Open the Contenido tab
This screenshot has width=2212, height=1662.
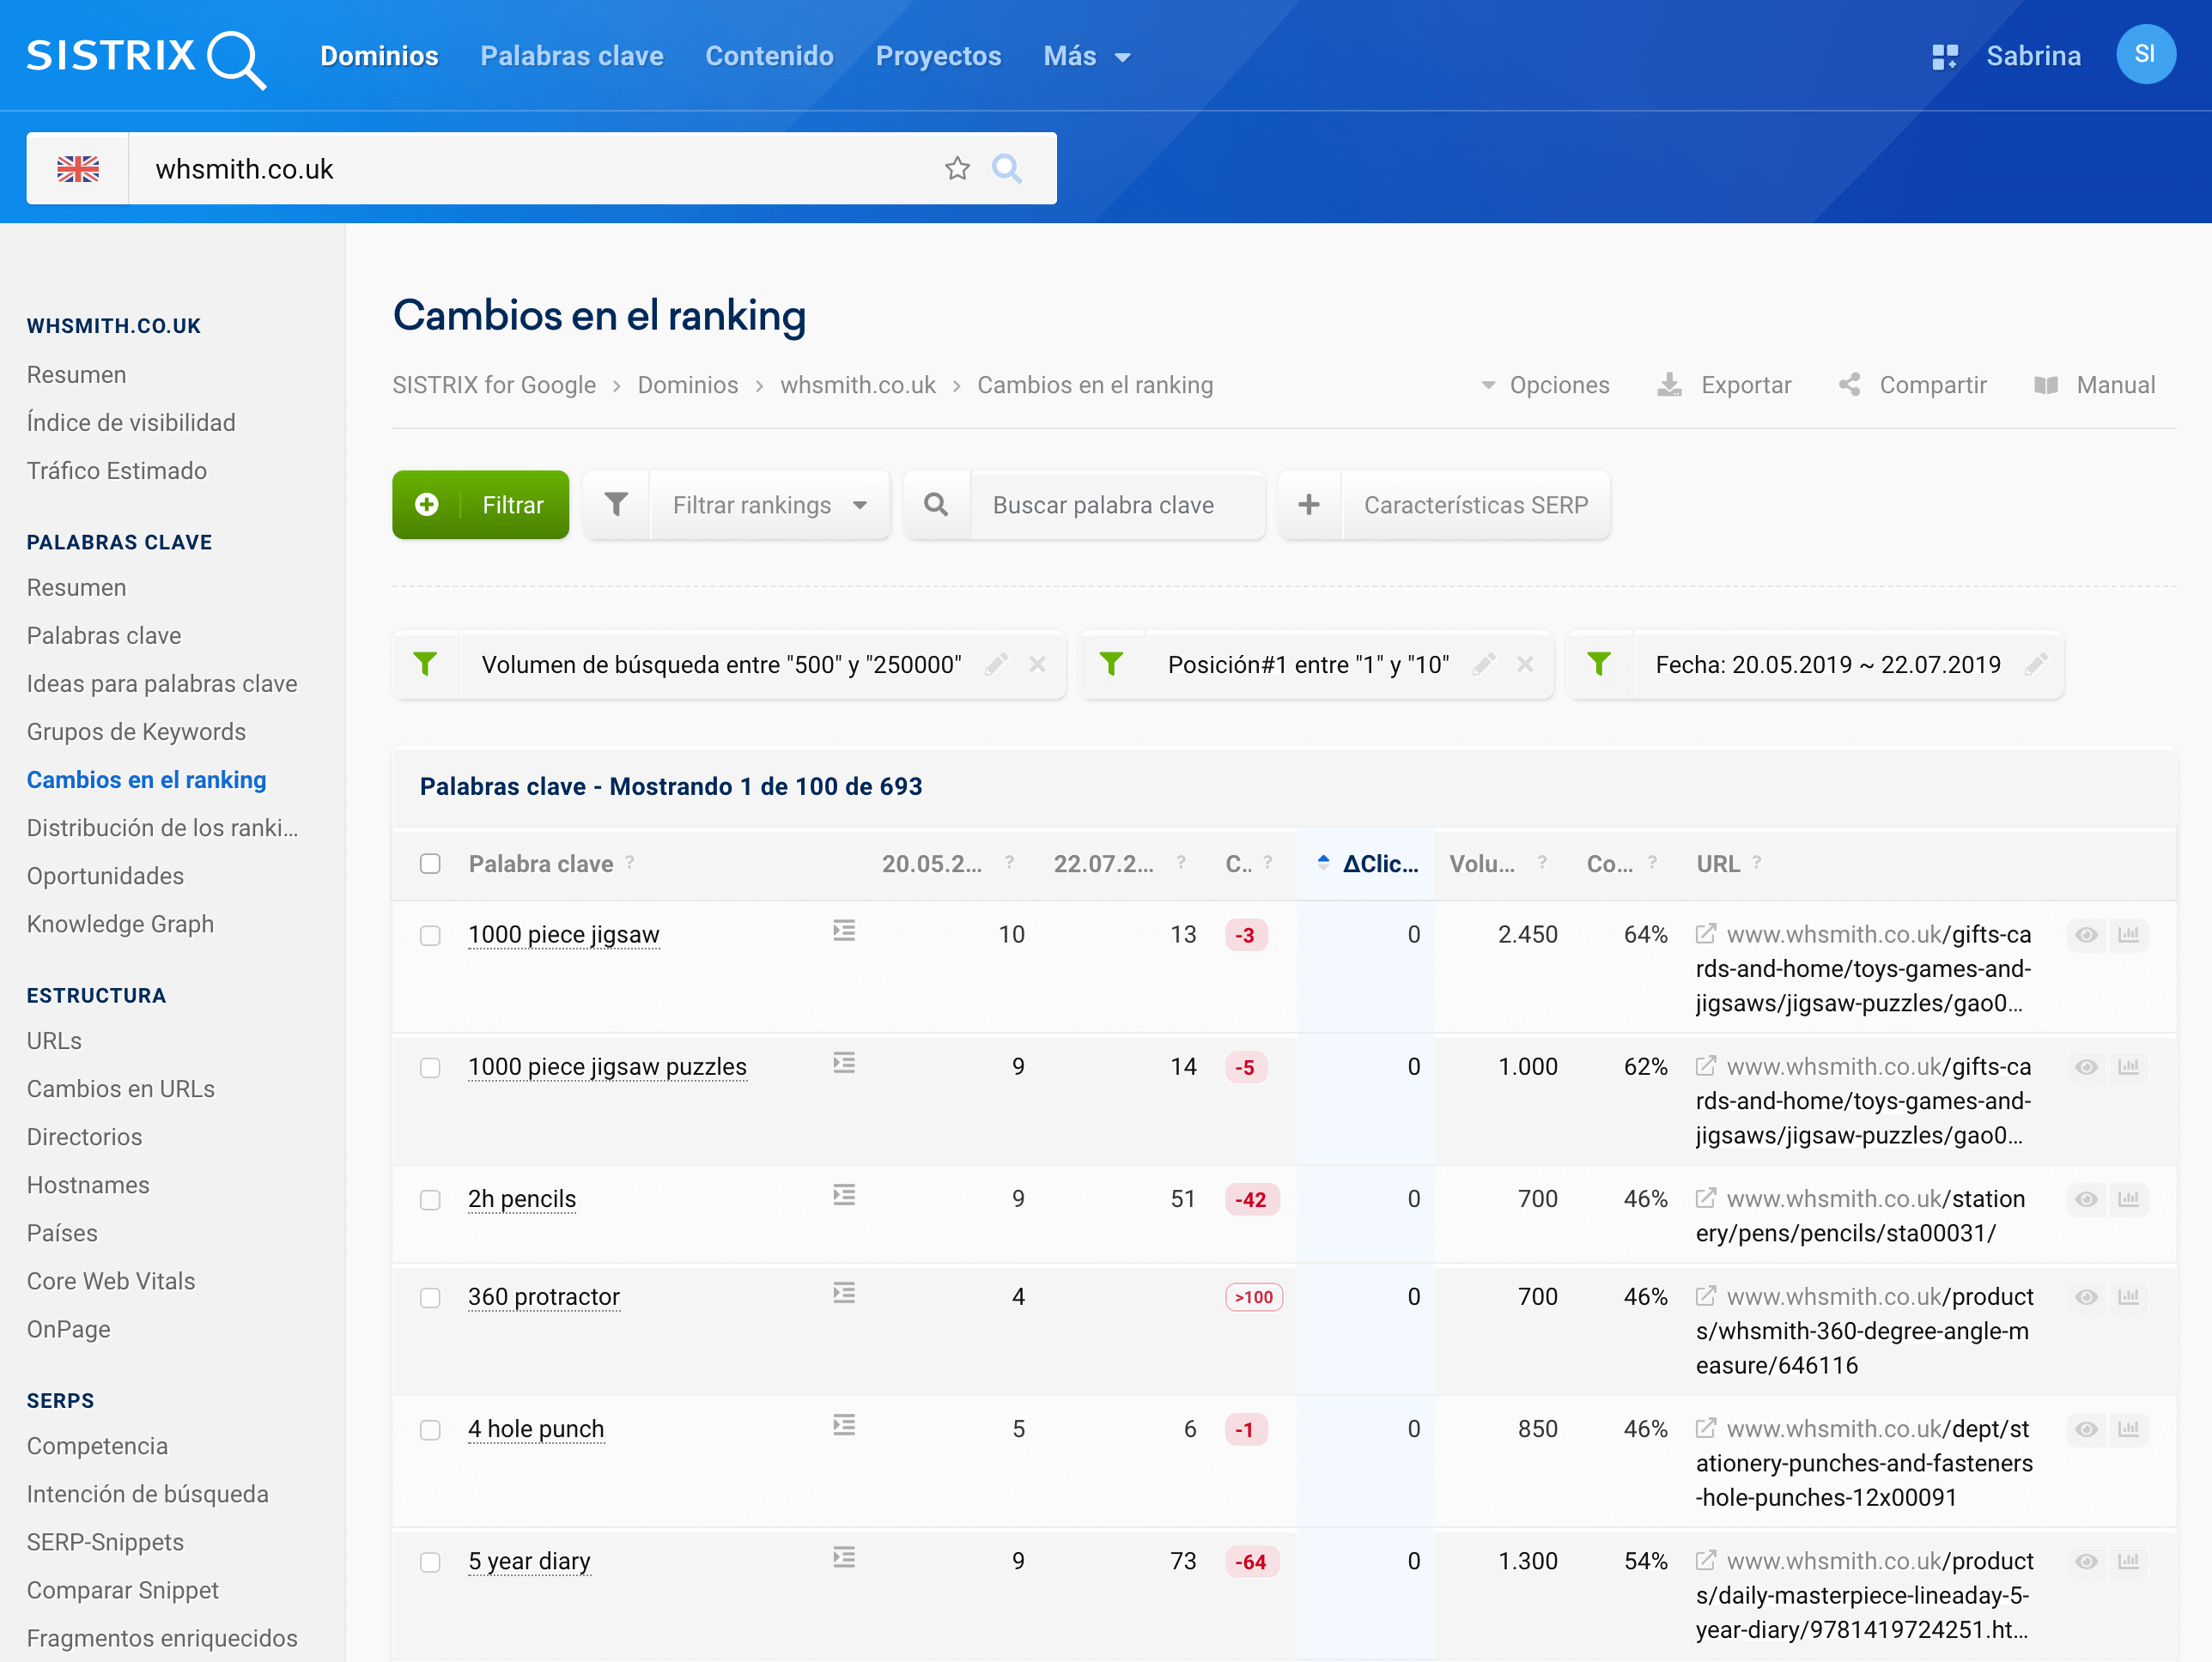(769, 57)
